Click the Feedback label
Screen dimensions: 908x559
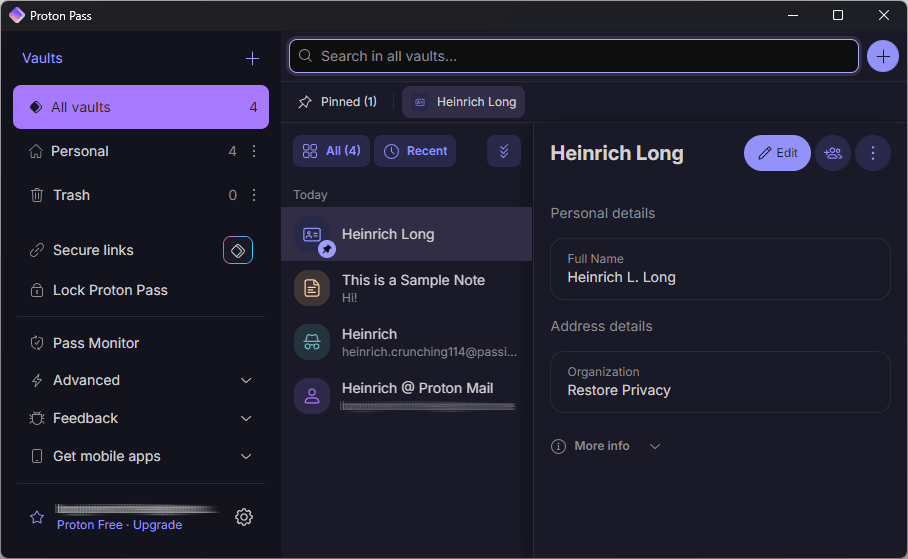point(85,418)
